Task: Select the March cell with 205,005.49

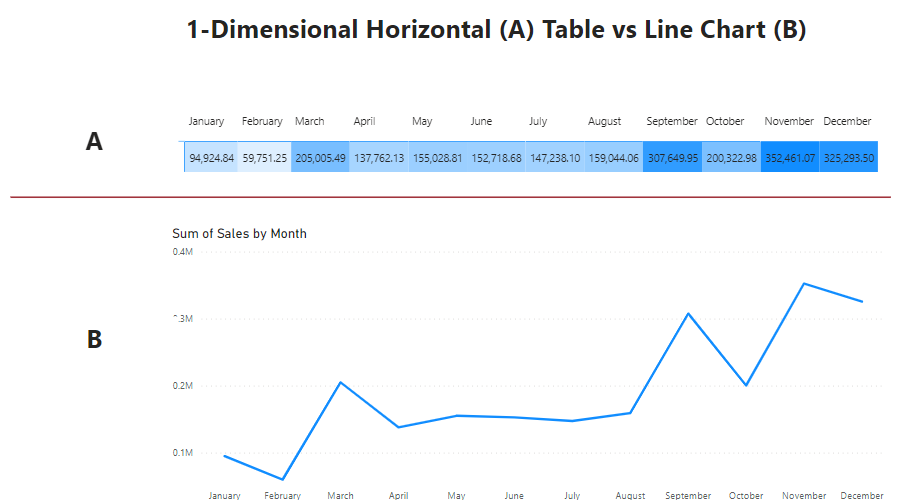Action: click(321, 158)
